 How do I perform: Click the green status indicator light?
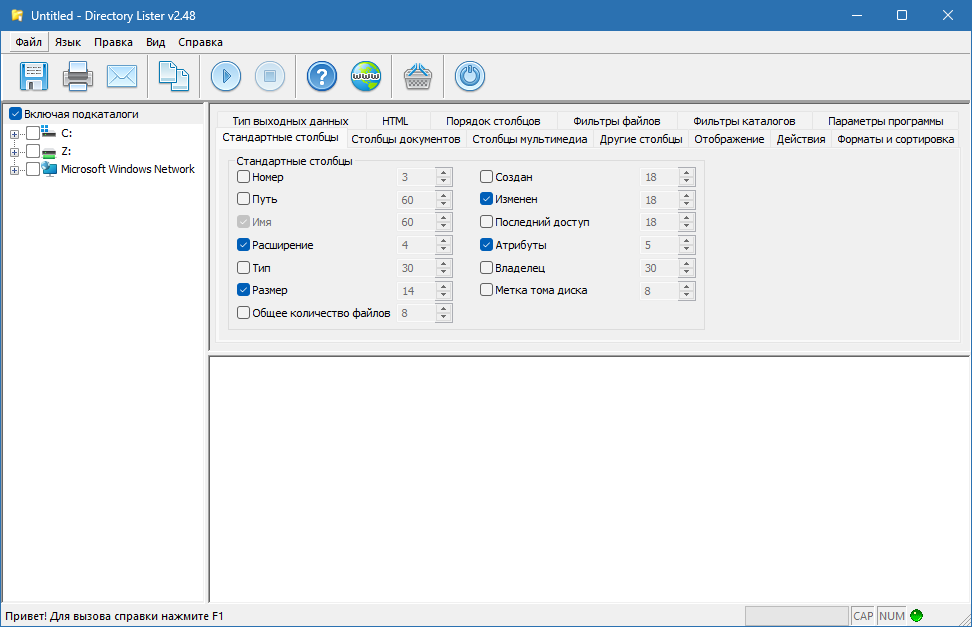click(916, 615)
